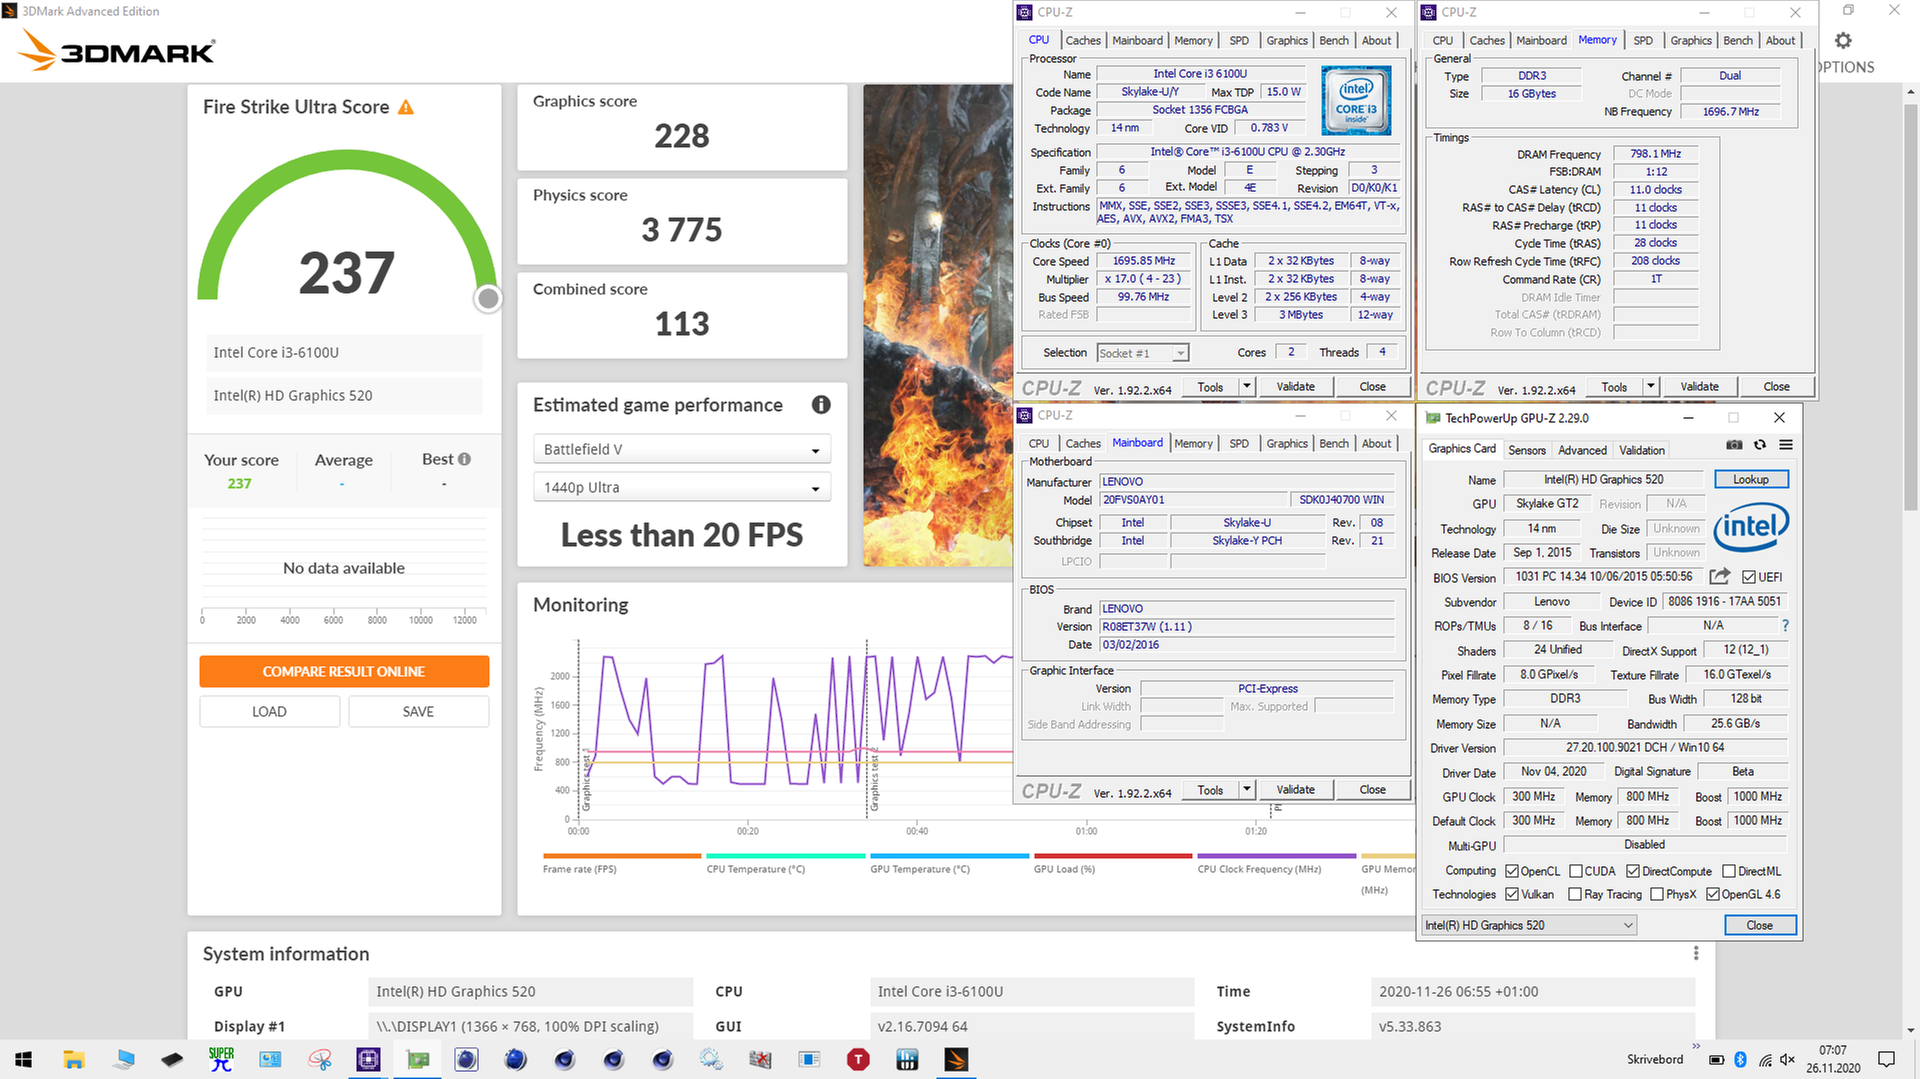Open SPD tab in CPU-Z Memory window
The width and height of the screenshot is (1920, 1079).
(1643, 41)
